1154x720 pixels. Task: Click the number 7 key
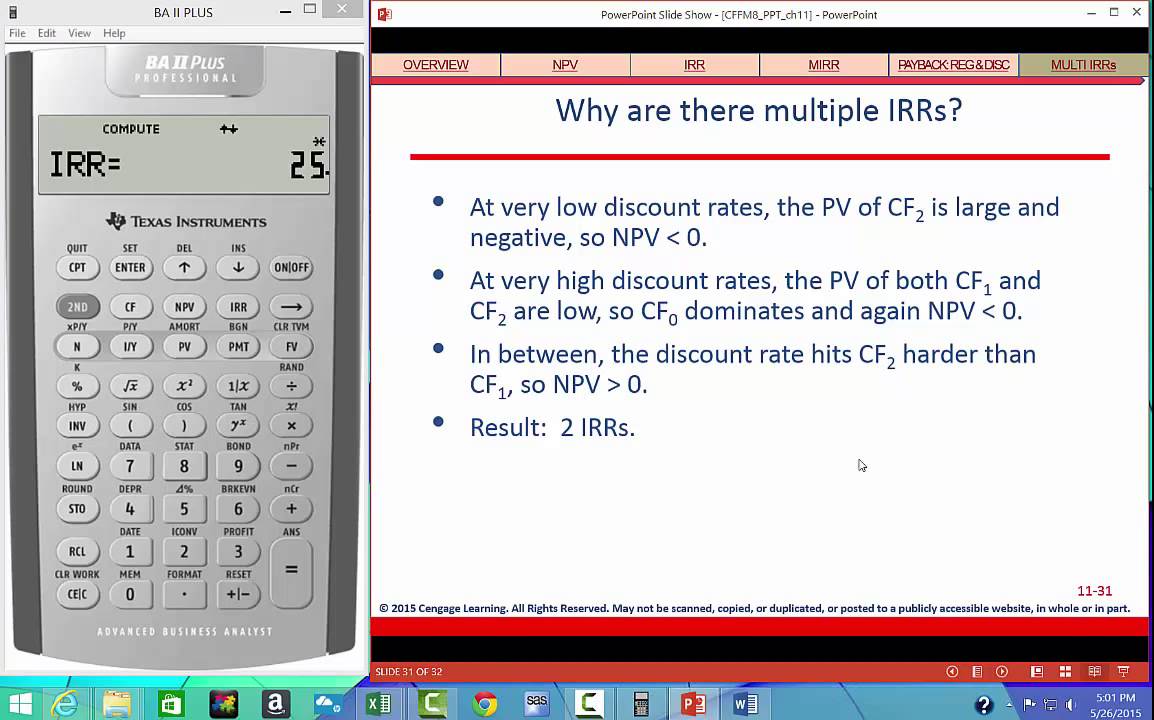(x=130, y=466)
